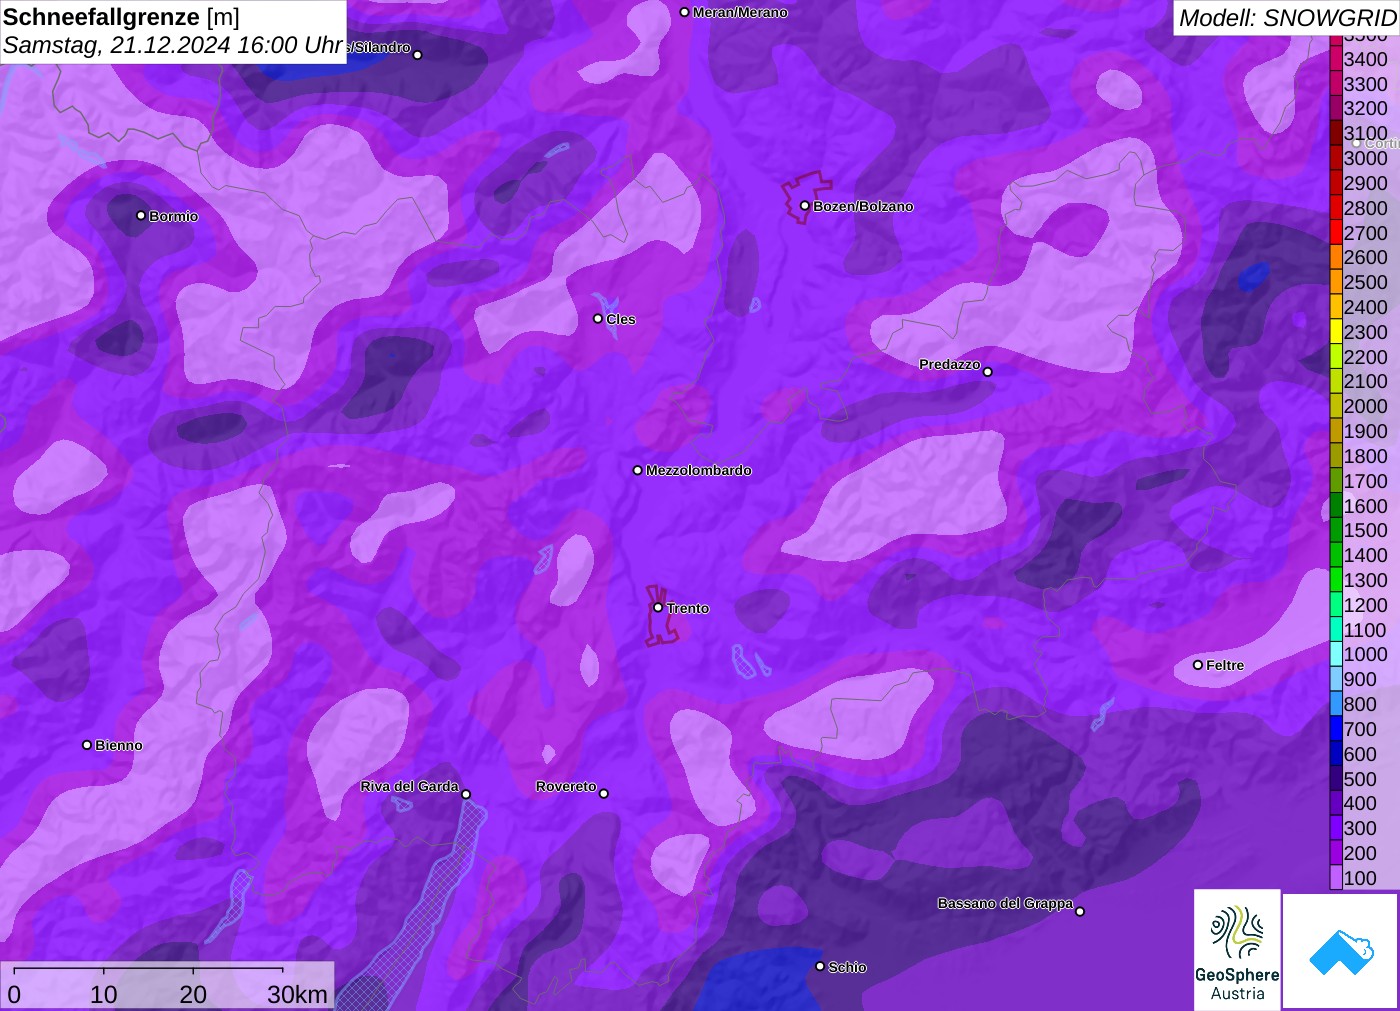Click the Bozen/Bolzano label text

click(x=863, y=206)
